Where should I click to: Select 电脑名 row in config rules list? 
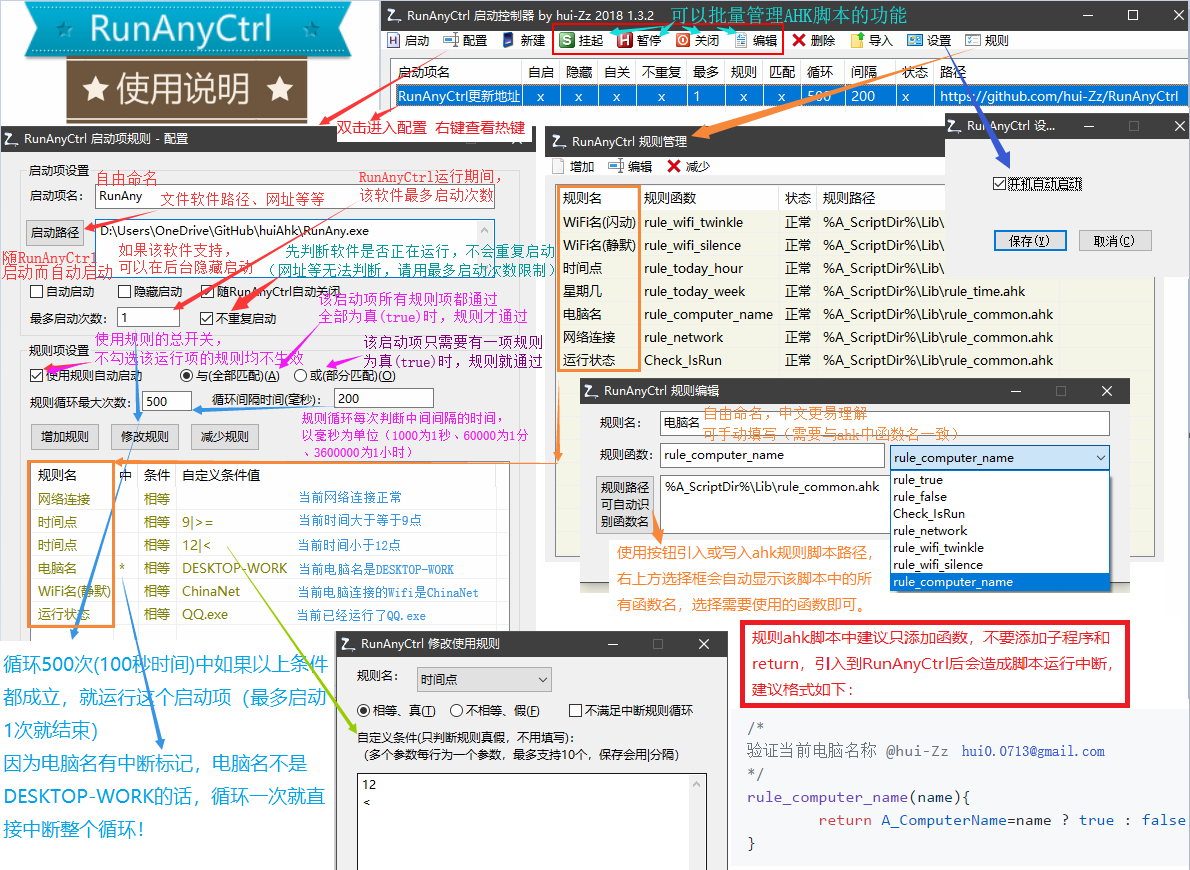tap(269, 568)
